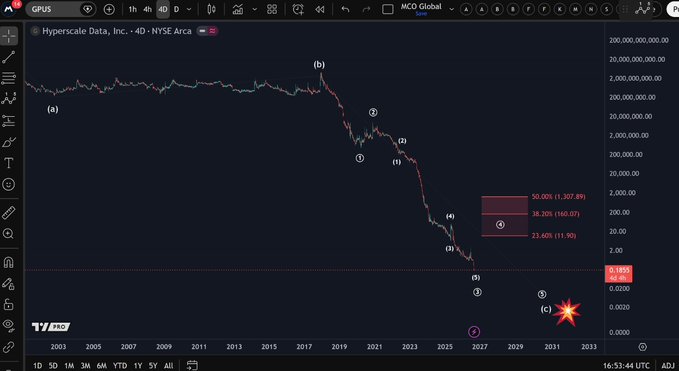The height and width of the screenshot is (371, 679).
Task: Click the K shortcut circle in top toolbar
Action: click(x=560, y=9)
